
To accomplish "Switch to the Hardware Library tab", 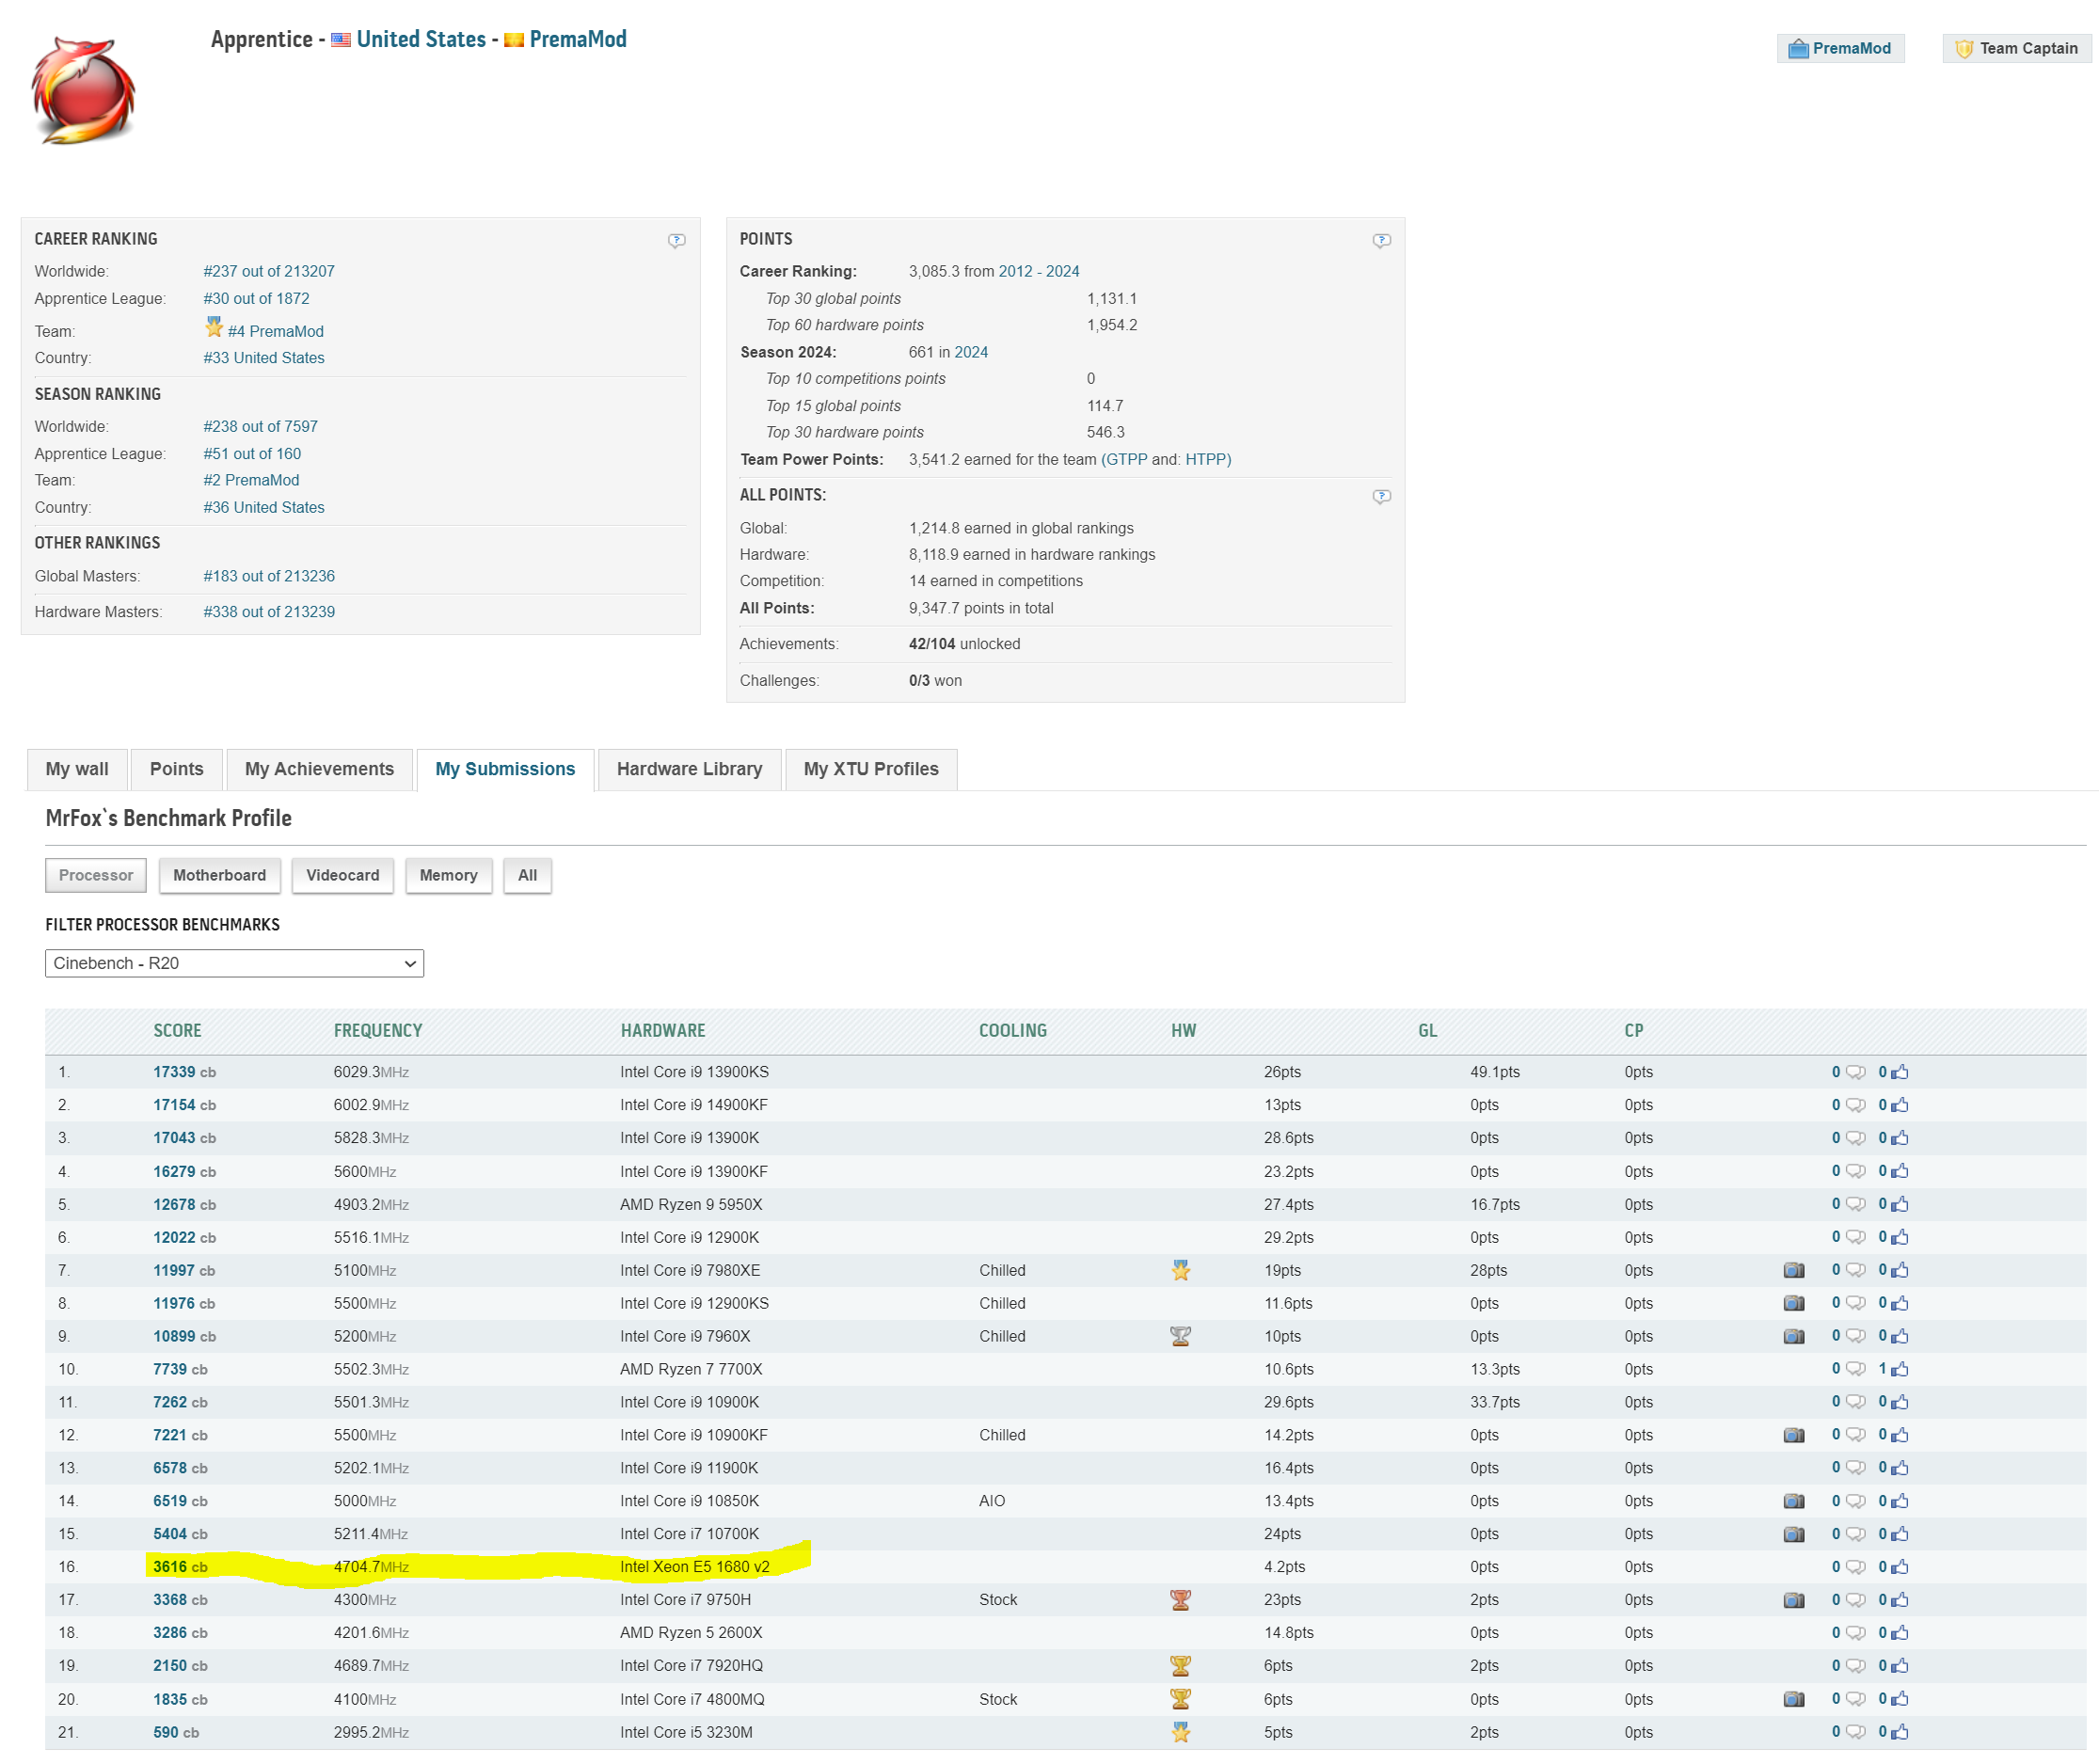I will point(689,769).
